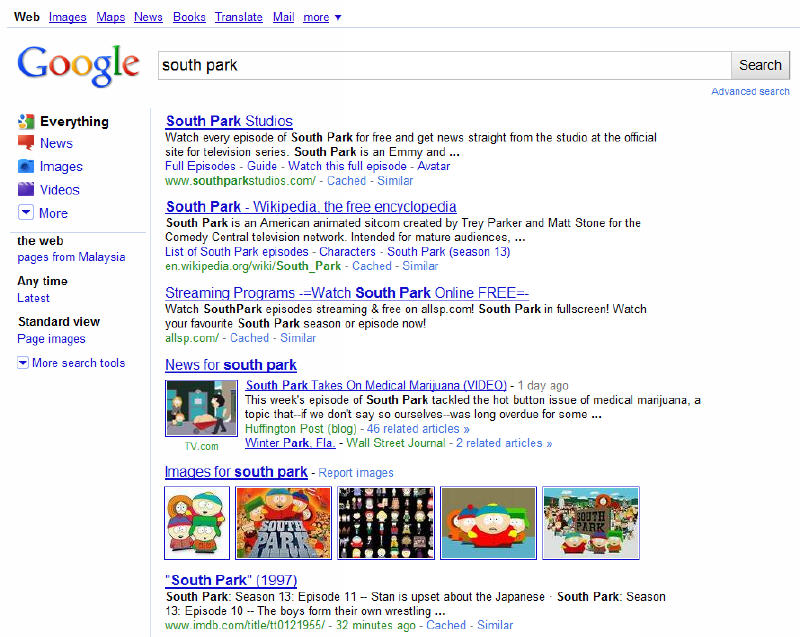800x637 pixels.
Task: Switch to 'Page images' view
Action: [x=51, y=339]
